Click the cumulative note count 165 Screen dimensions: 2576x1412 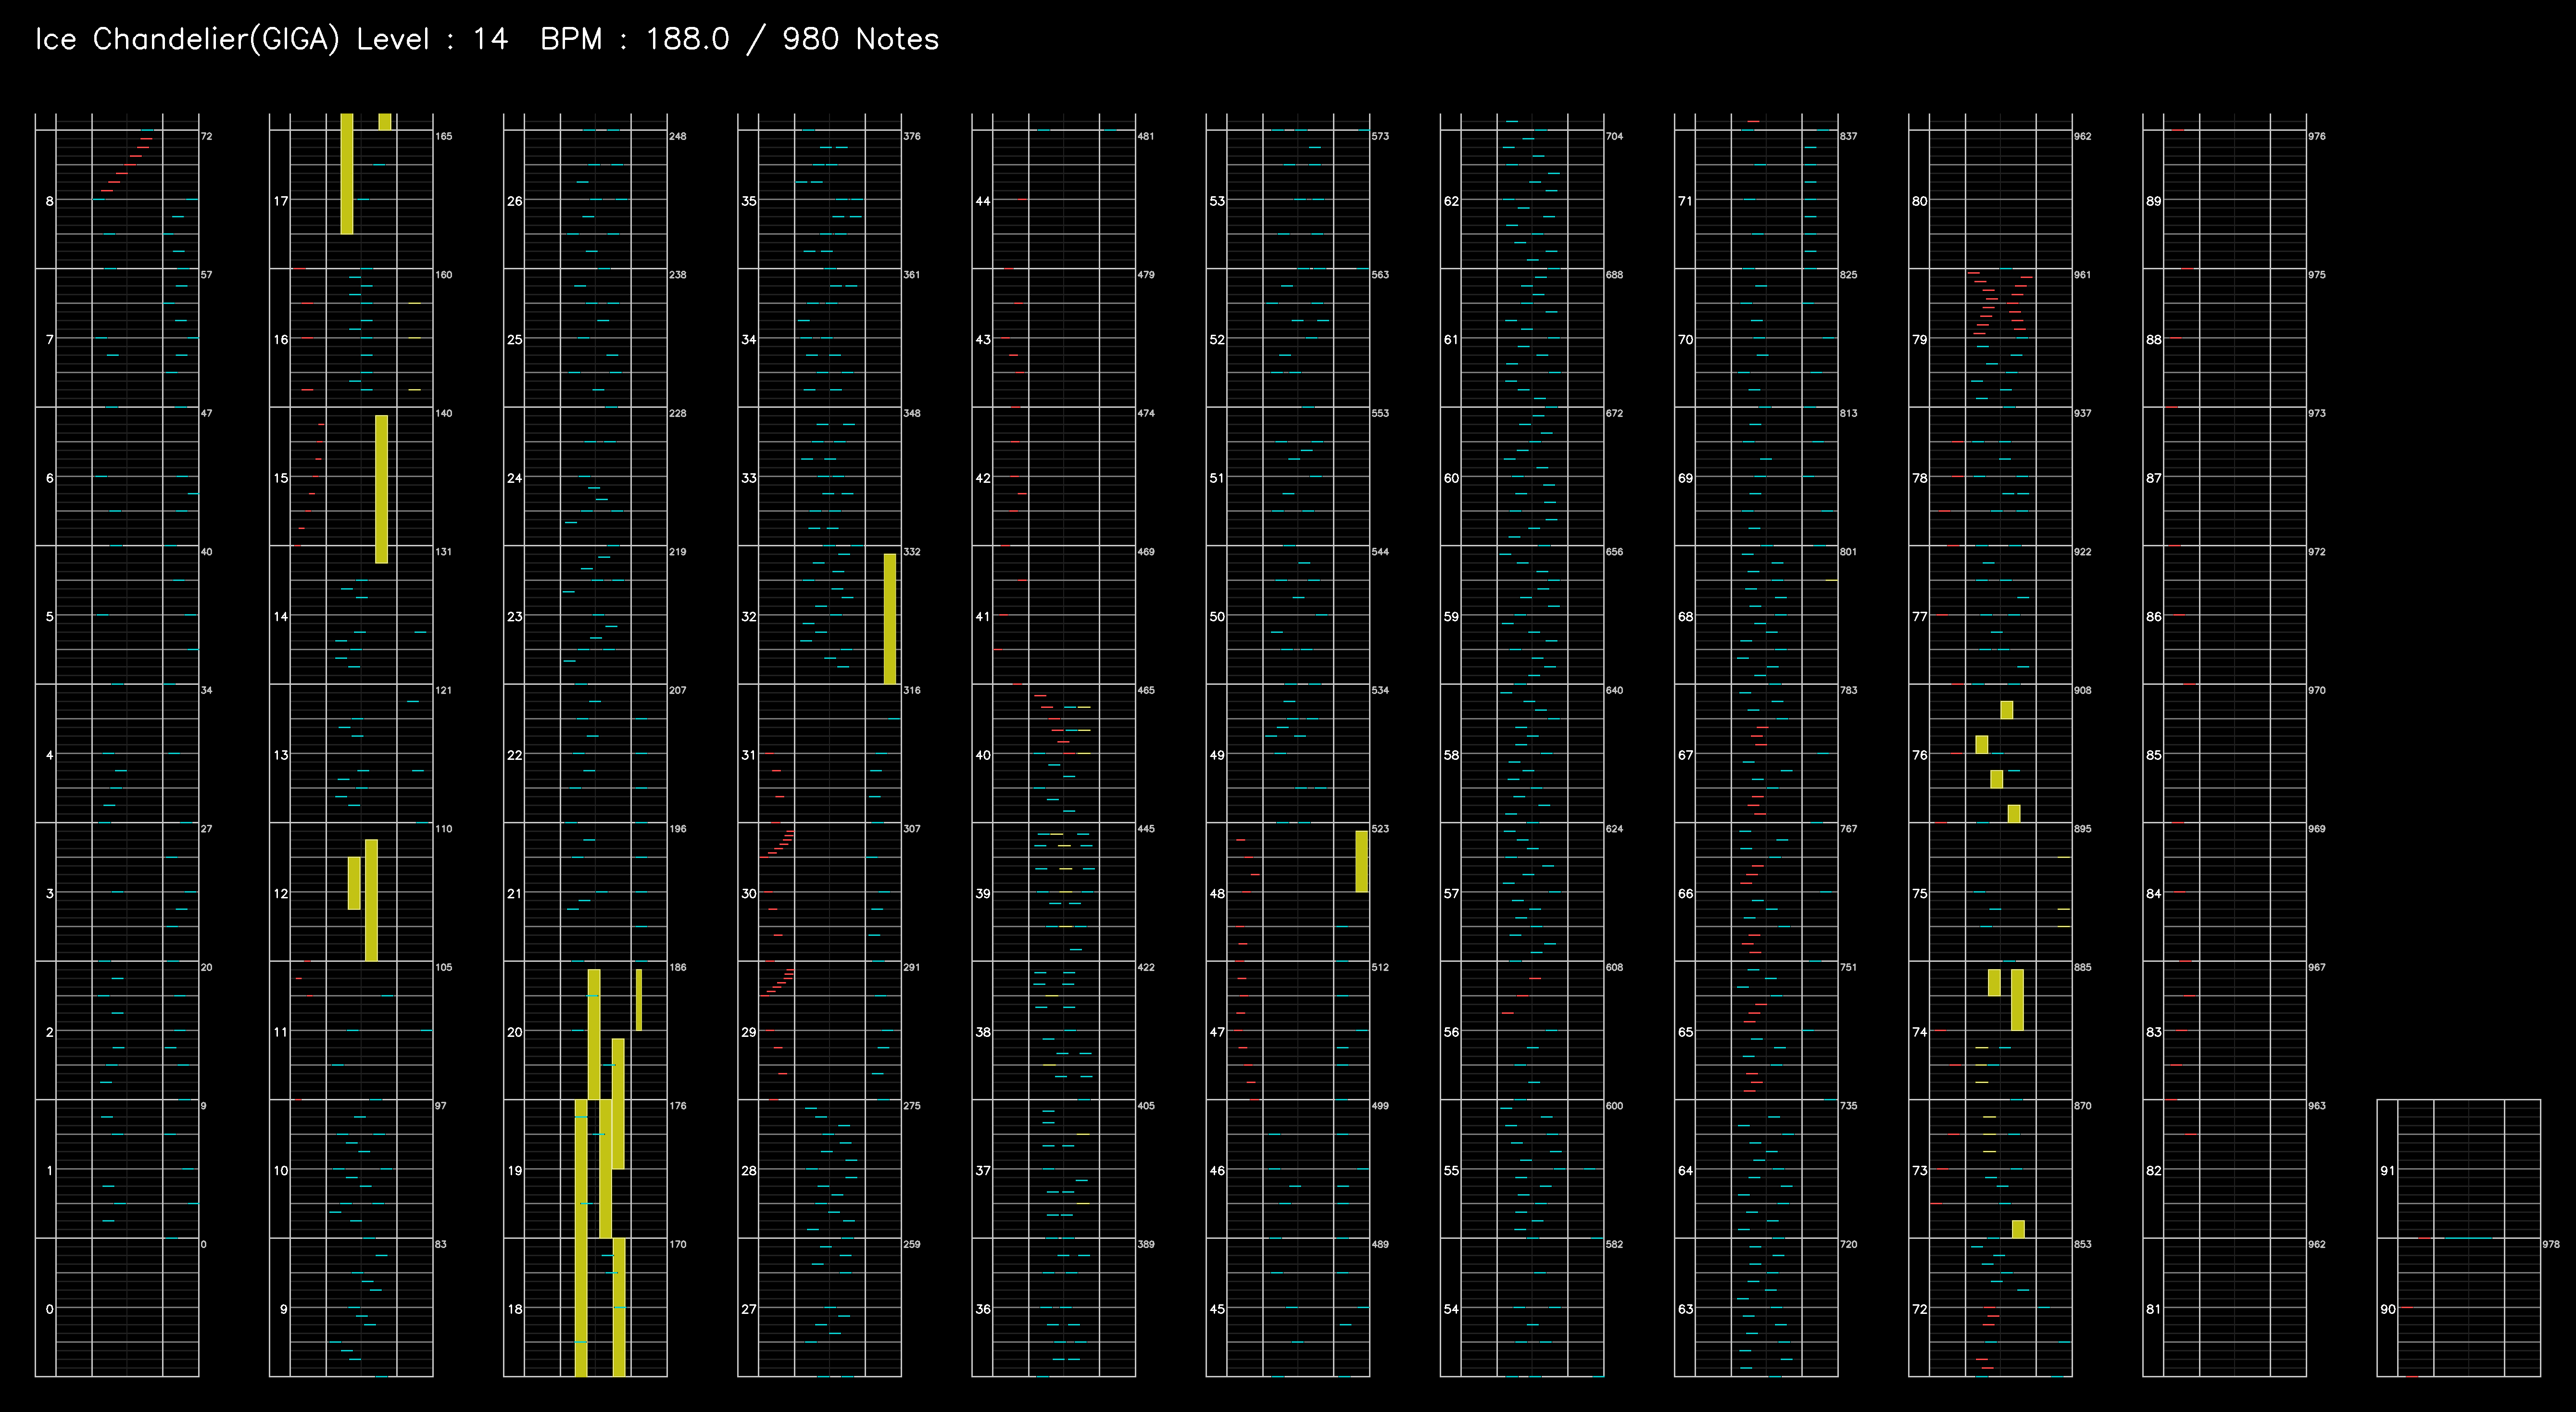(443, 136)
